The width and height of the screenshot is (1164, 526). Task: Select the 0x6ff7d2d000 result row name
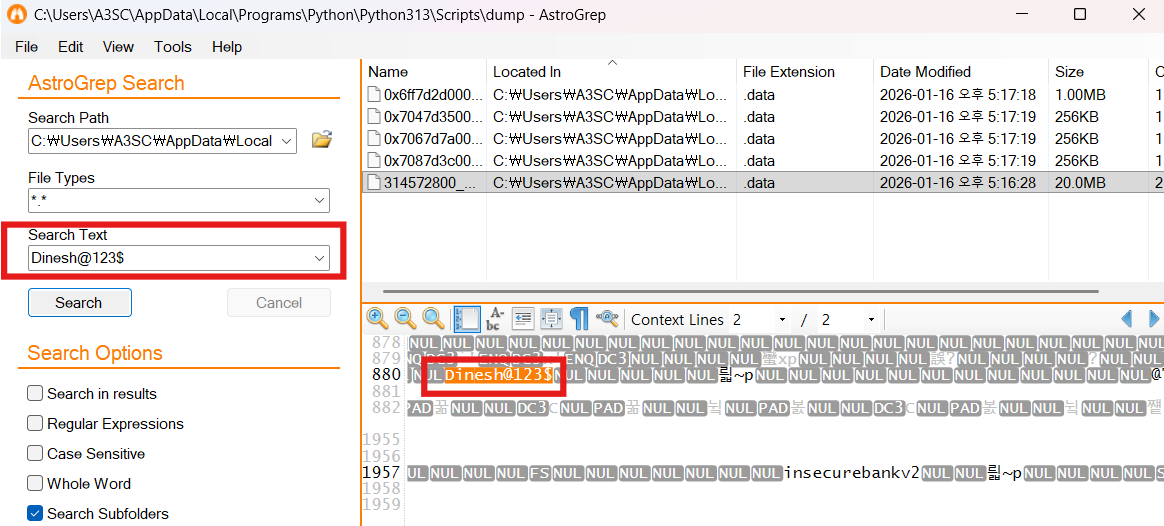point(434,95)
